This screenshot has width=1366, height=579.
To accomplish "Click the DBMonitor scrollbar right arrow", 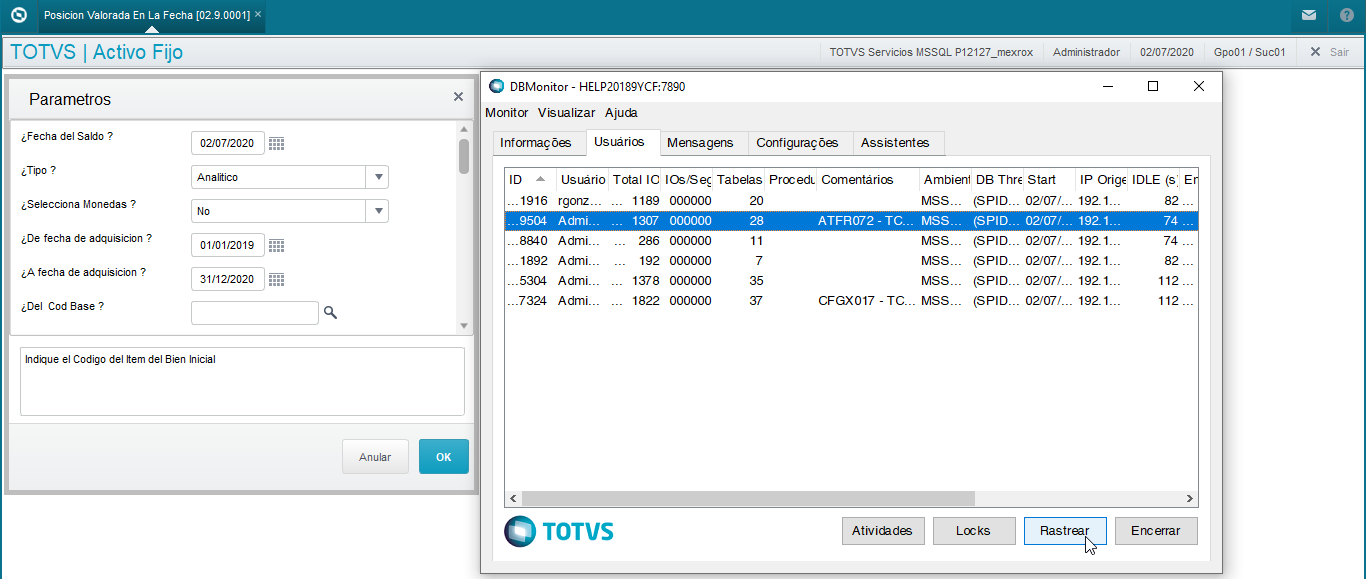I will tap(1190, 498).
